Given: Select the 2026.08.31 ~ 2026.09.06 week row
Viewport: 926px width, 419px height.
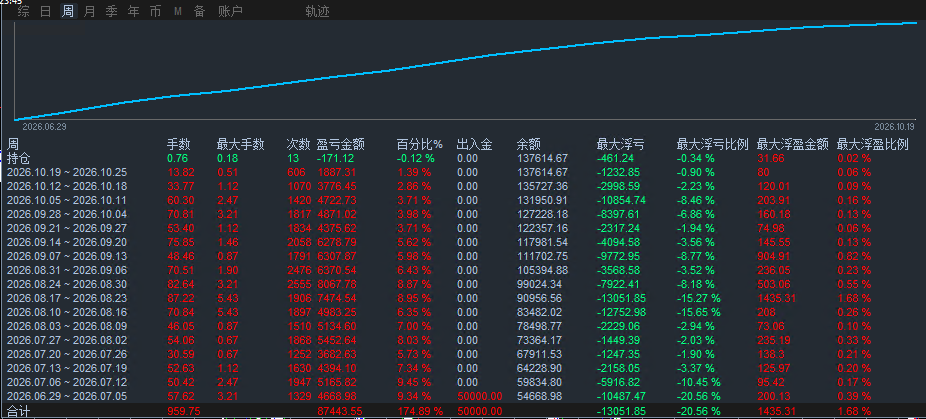Looking at the screenshot, I should point(463,270).
